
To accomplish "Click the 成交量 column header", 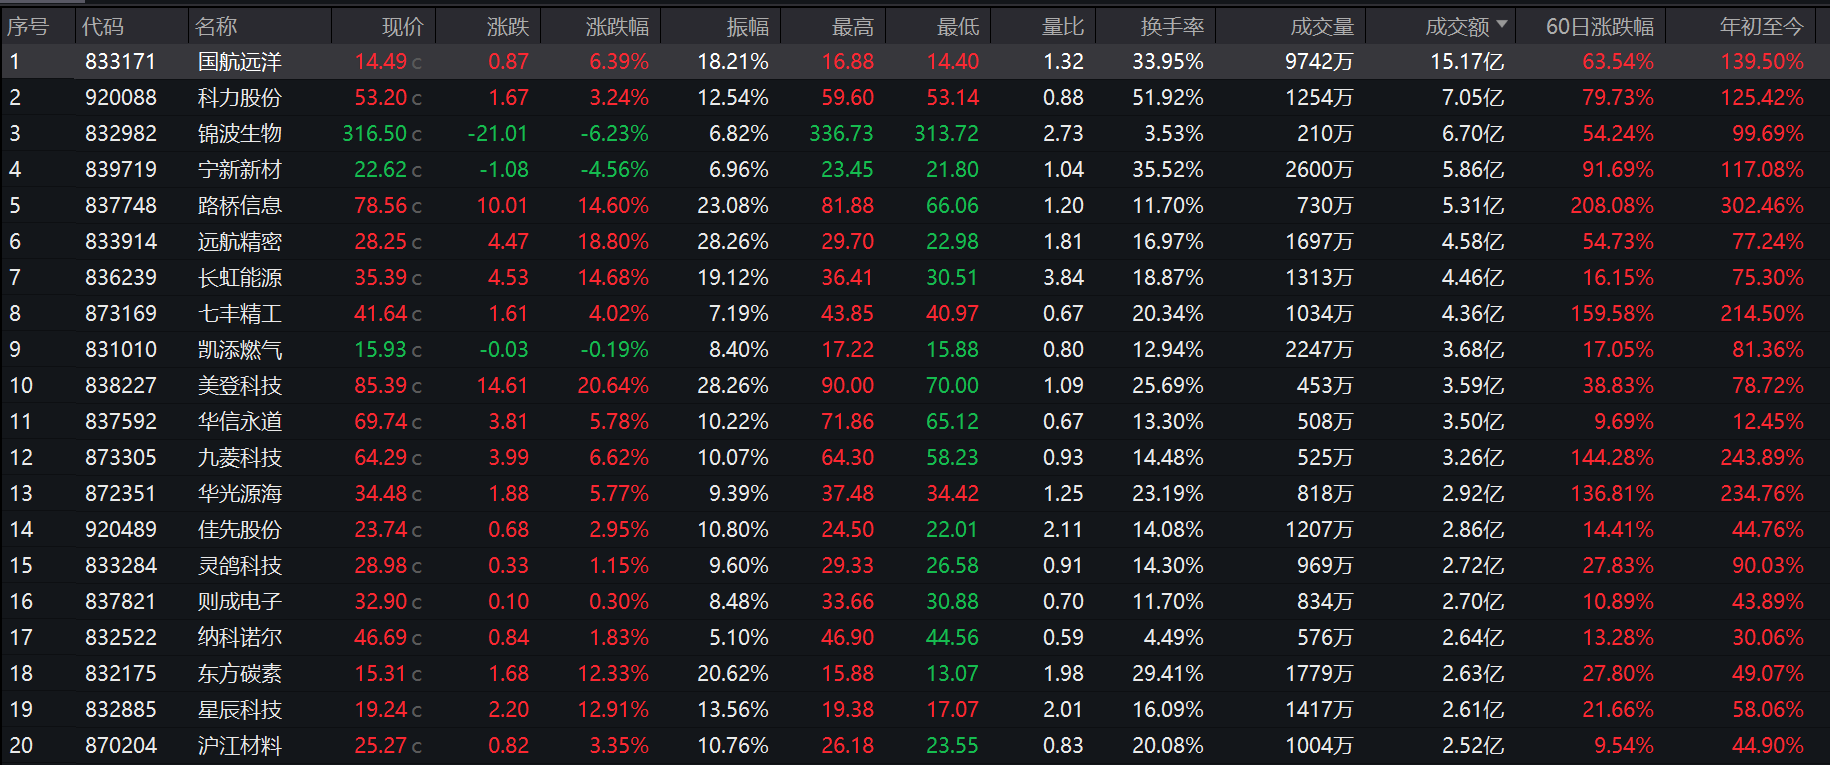I will 1322,27.
